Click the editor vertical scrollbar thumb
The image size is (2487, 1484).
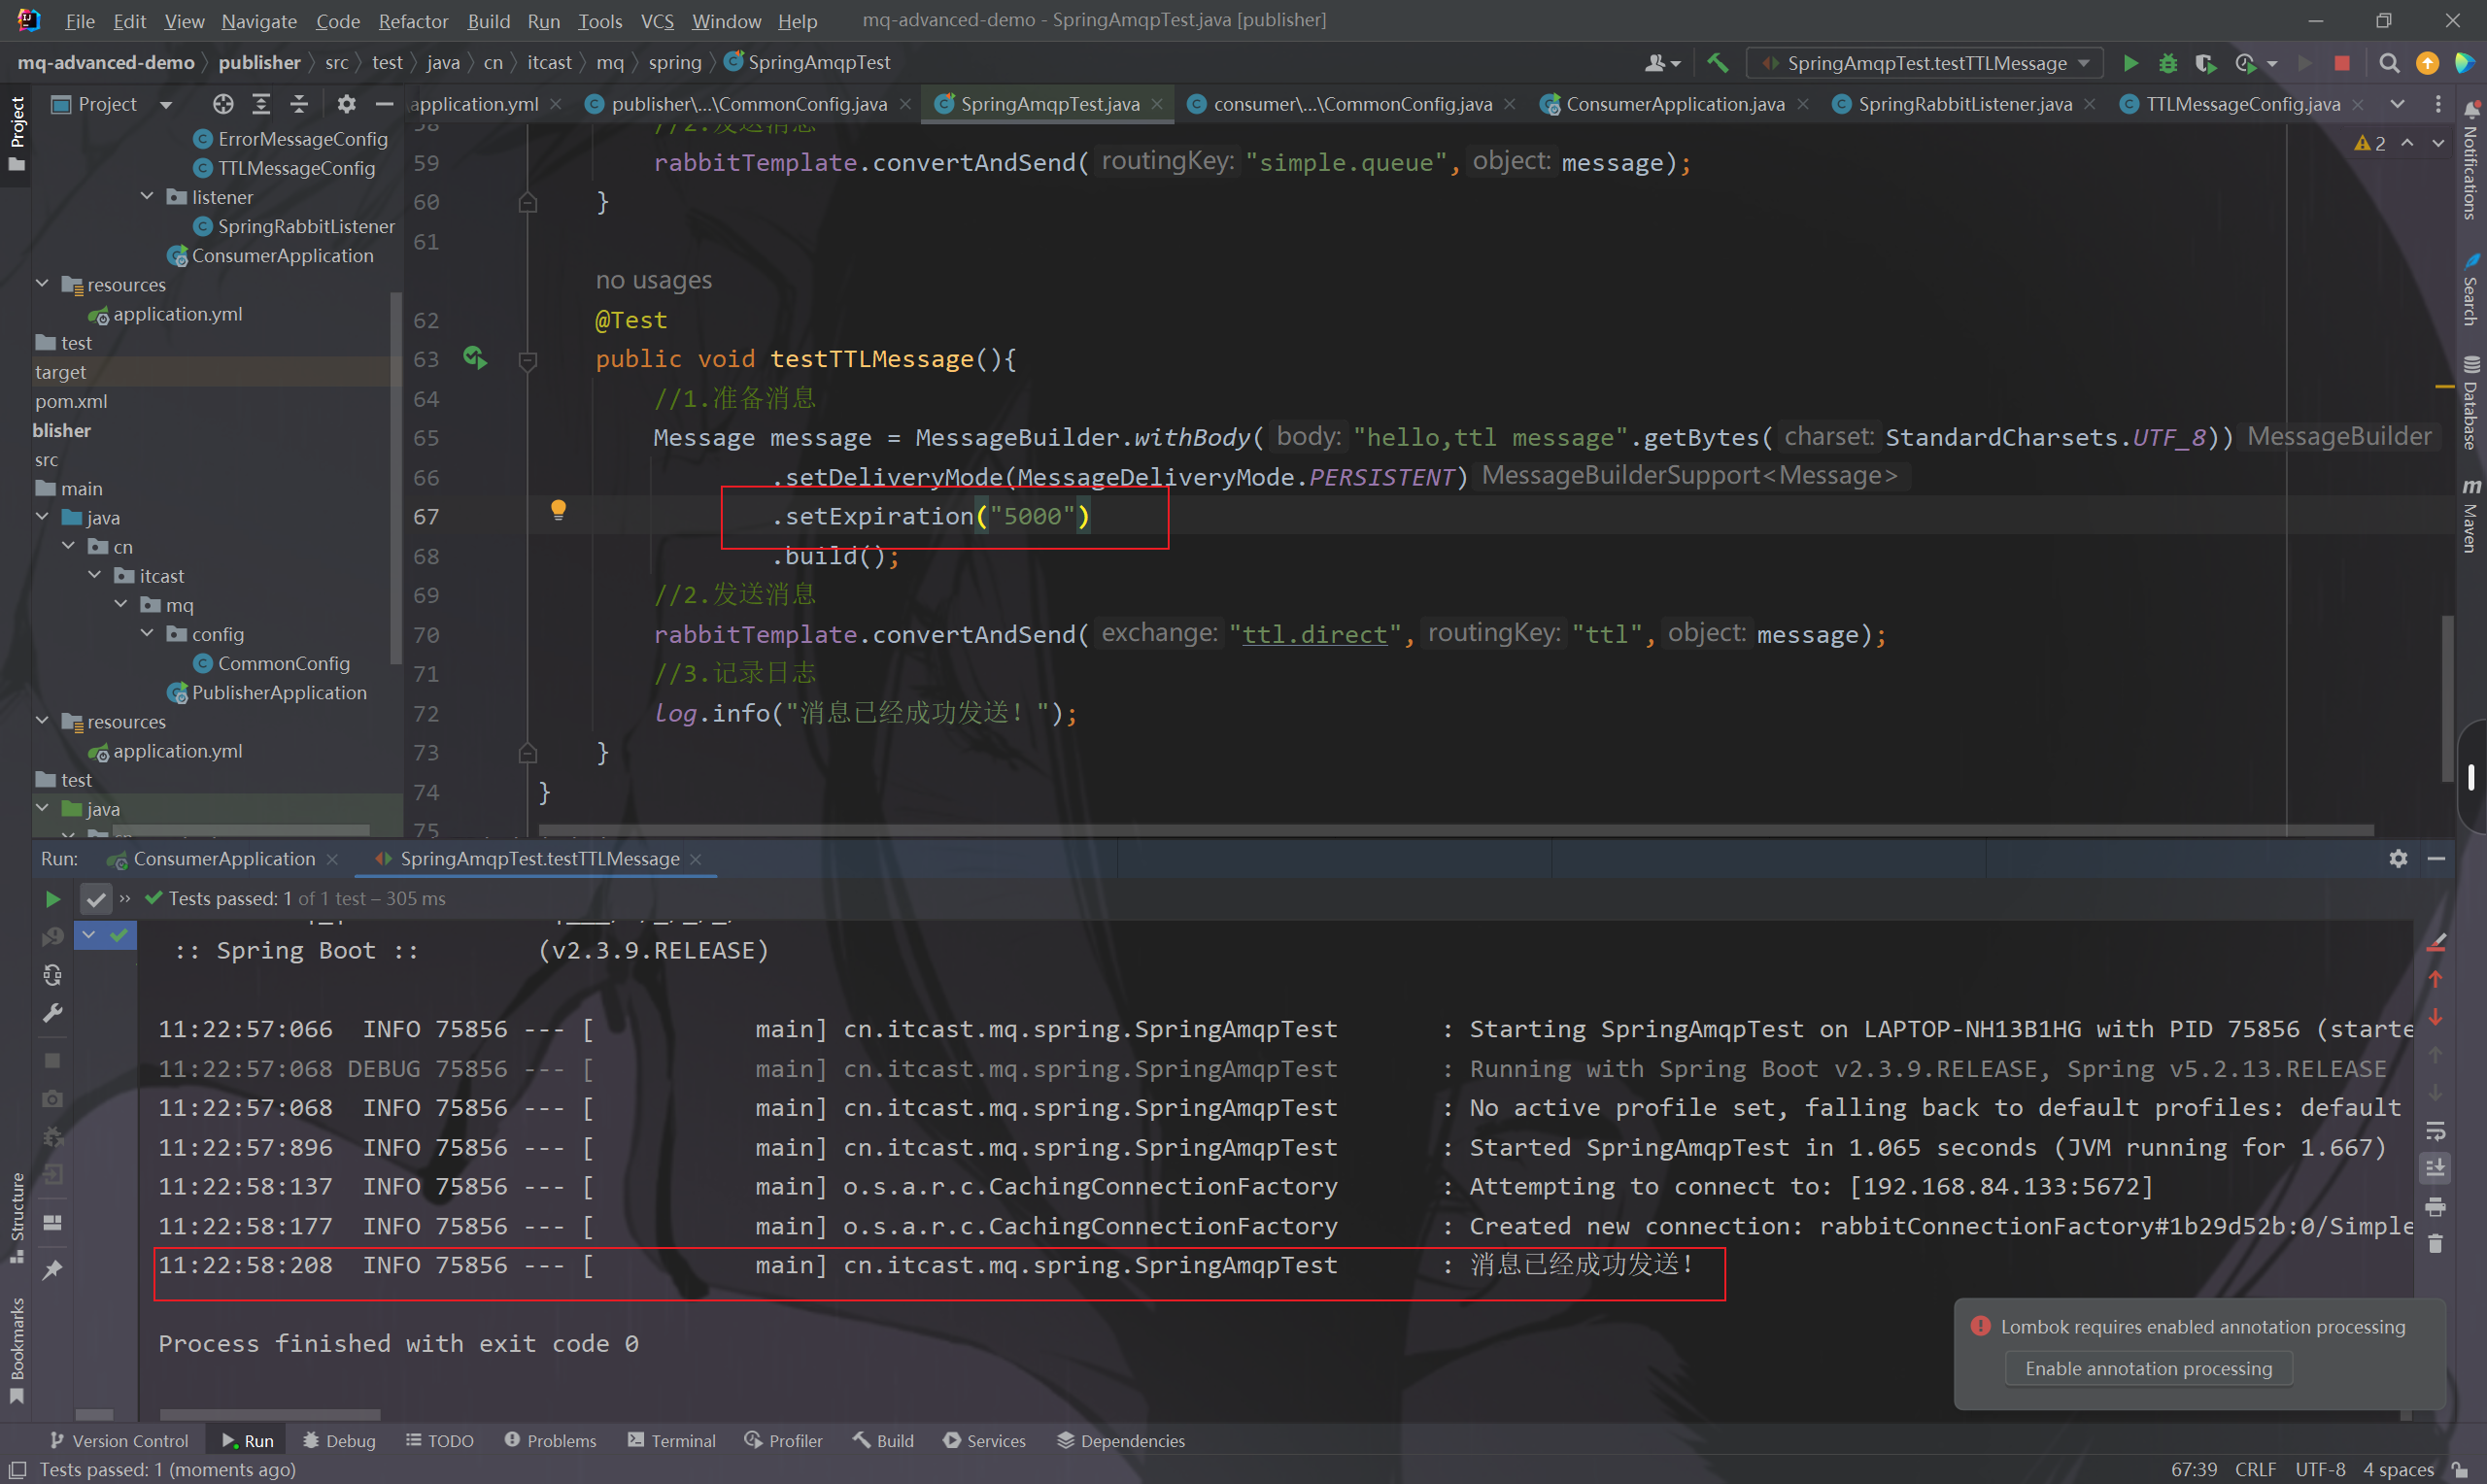tap(2447, 700)
